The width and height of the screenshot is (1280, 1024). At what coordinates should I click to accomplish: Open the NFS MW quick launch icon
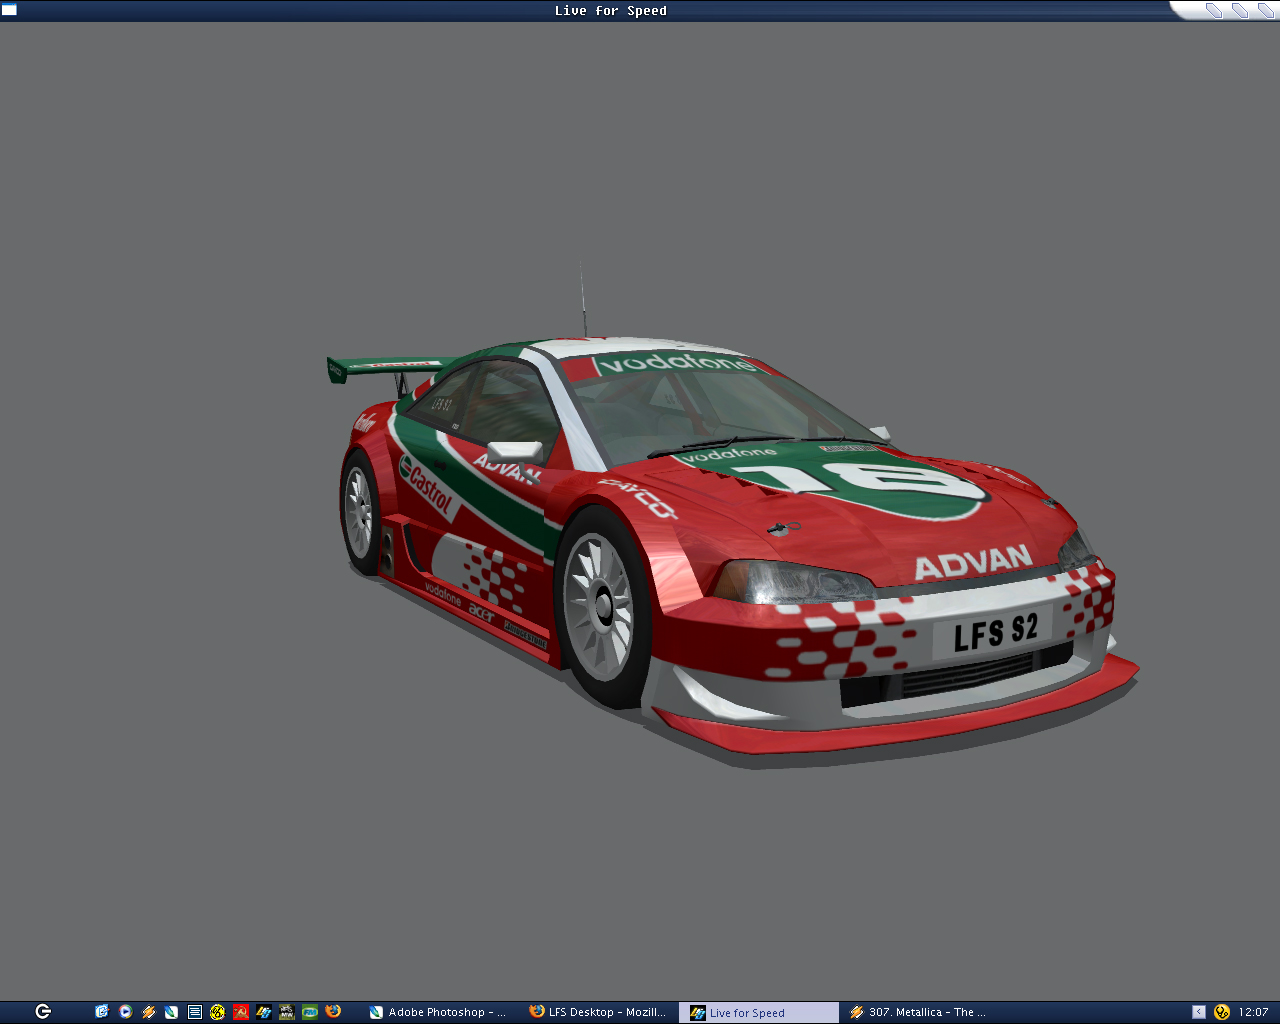286,1012
